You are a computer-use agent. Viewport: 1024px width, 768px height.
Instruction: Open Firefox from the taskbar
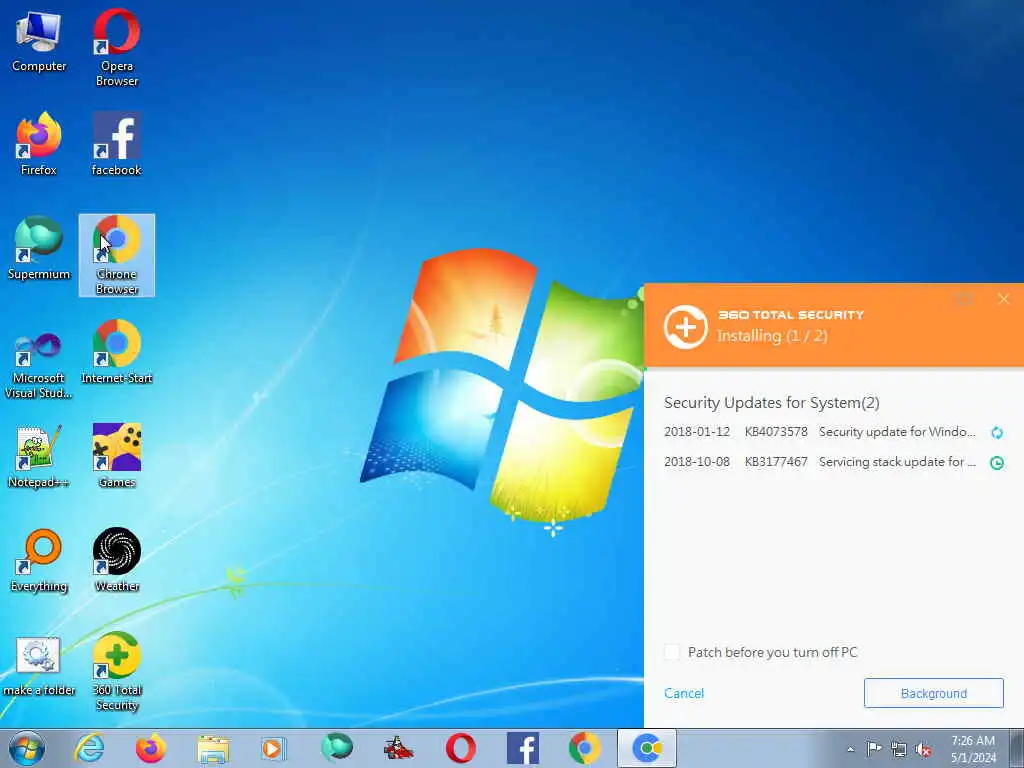point(150,748)
